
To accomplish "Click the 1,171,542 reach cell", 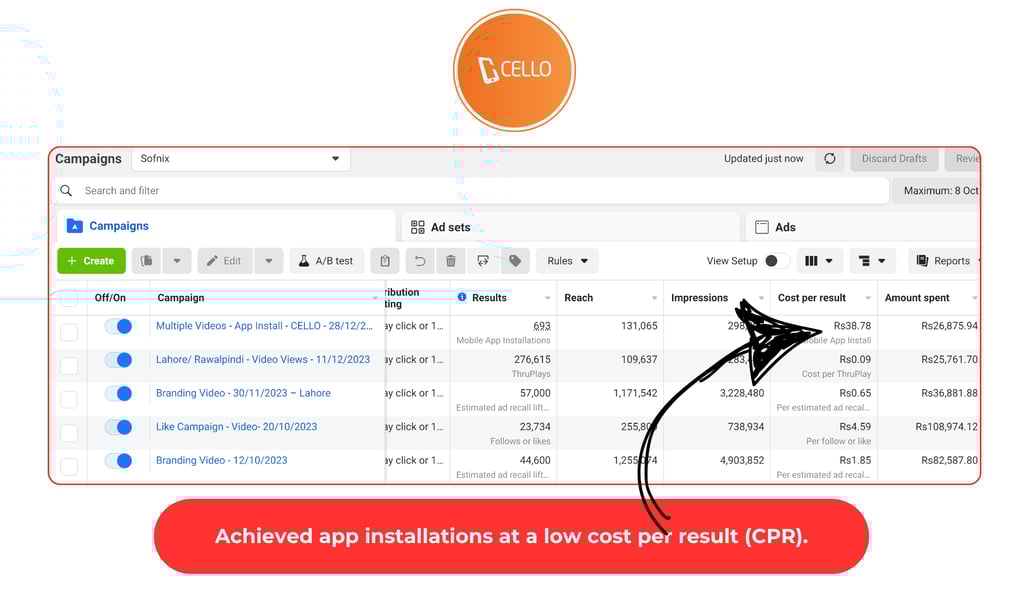I will point(635,393).
